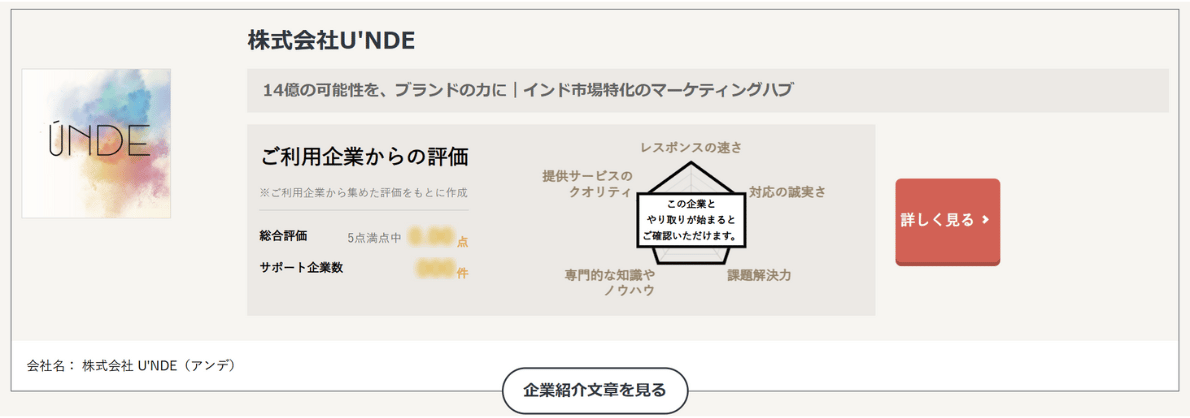
Task: Click the 専門的な知識やノウハウ chart label
Action: pos(609,282)
